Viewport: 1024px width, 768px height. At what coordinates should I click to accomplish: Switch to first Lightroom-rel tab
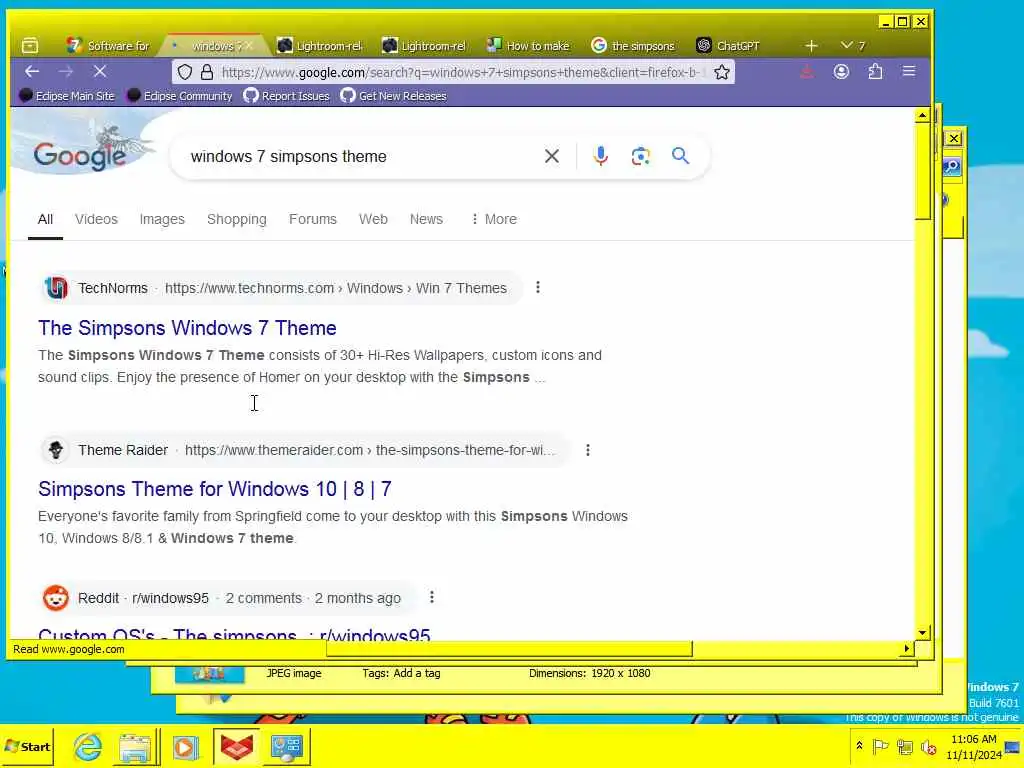[x=319, y=46]
